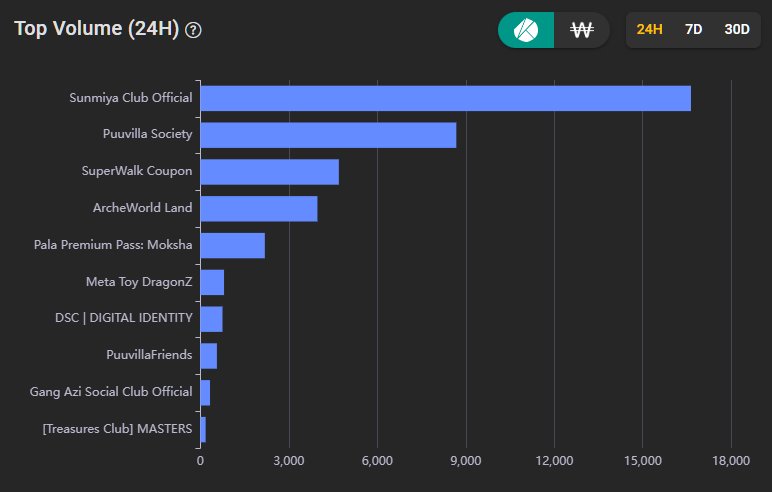Image resolution: width=772 pixels, height=492 pixels.
Task: Click the PuuvillaFriends label
Action: [149, 355]
